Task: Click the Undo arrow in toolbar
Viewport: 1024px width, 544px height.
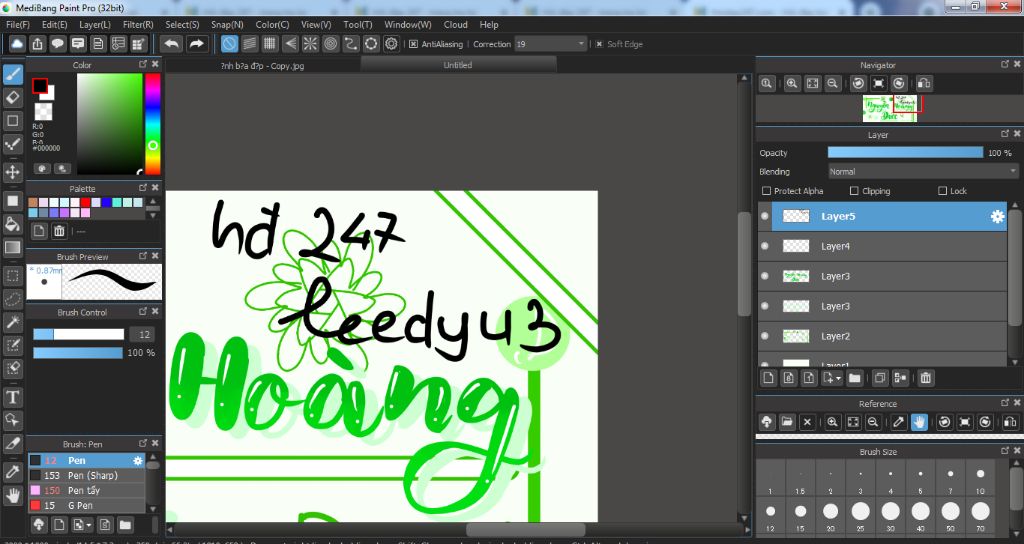Action: 171,44
